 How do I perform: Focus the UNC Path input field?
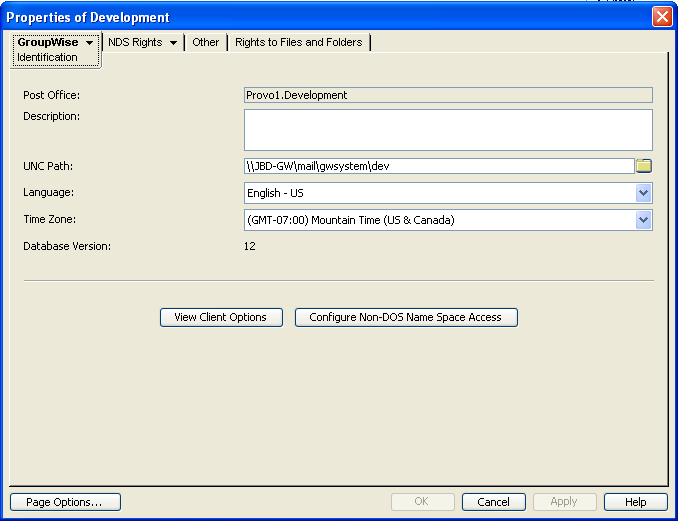pyautogui.click(x=438, y=166)
